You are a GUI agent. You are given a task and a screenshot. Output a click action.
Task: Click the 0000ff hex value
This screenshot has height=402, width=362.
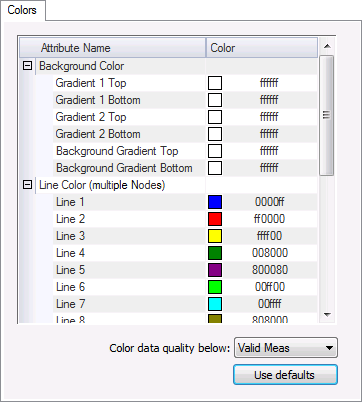click(270, 202)
